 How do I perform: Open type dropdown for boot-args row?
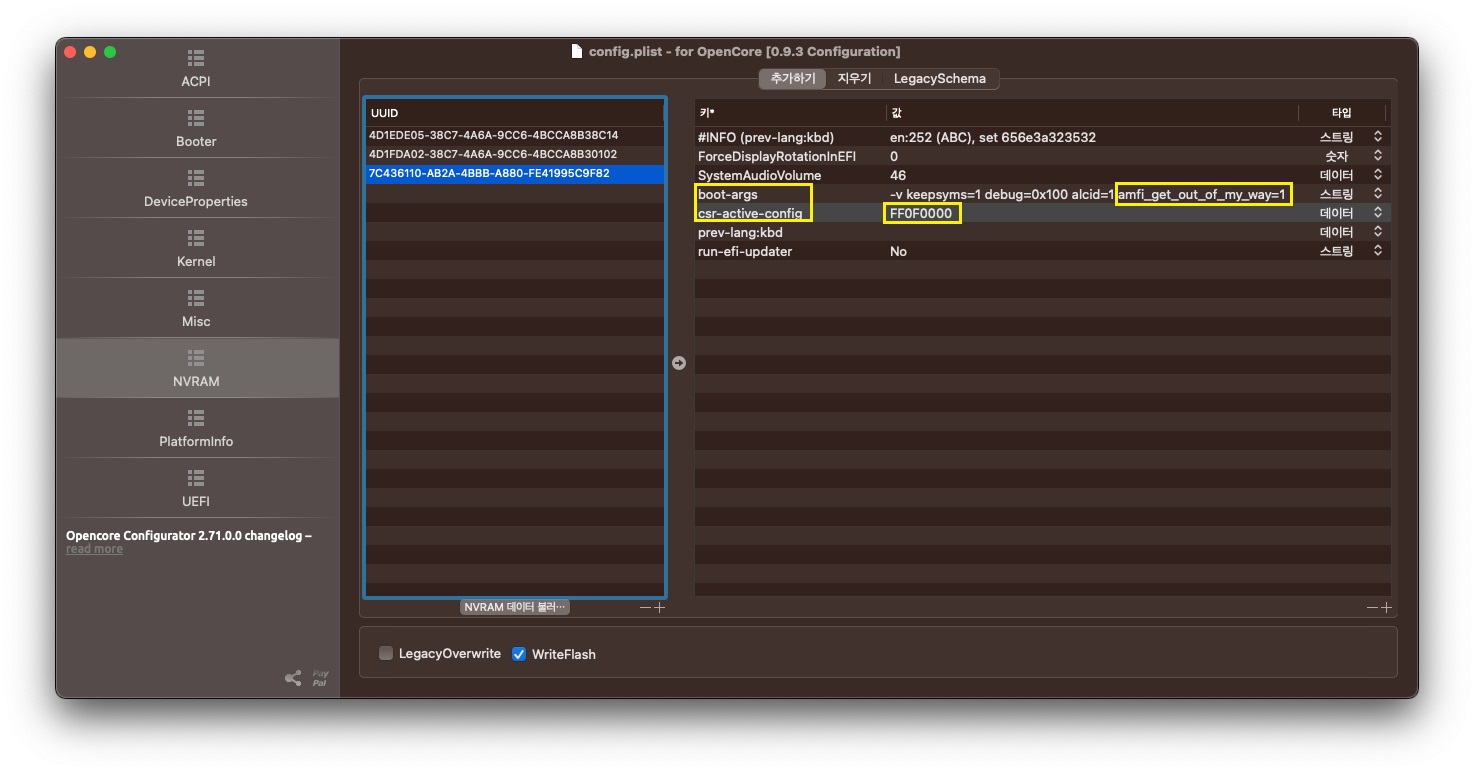tap(1378, 194)
